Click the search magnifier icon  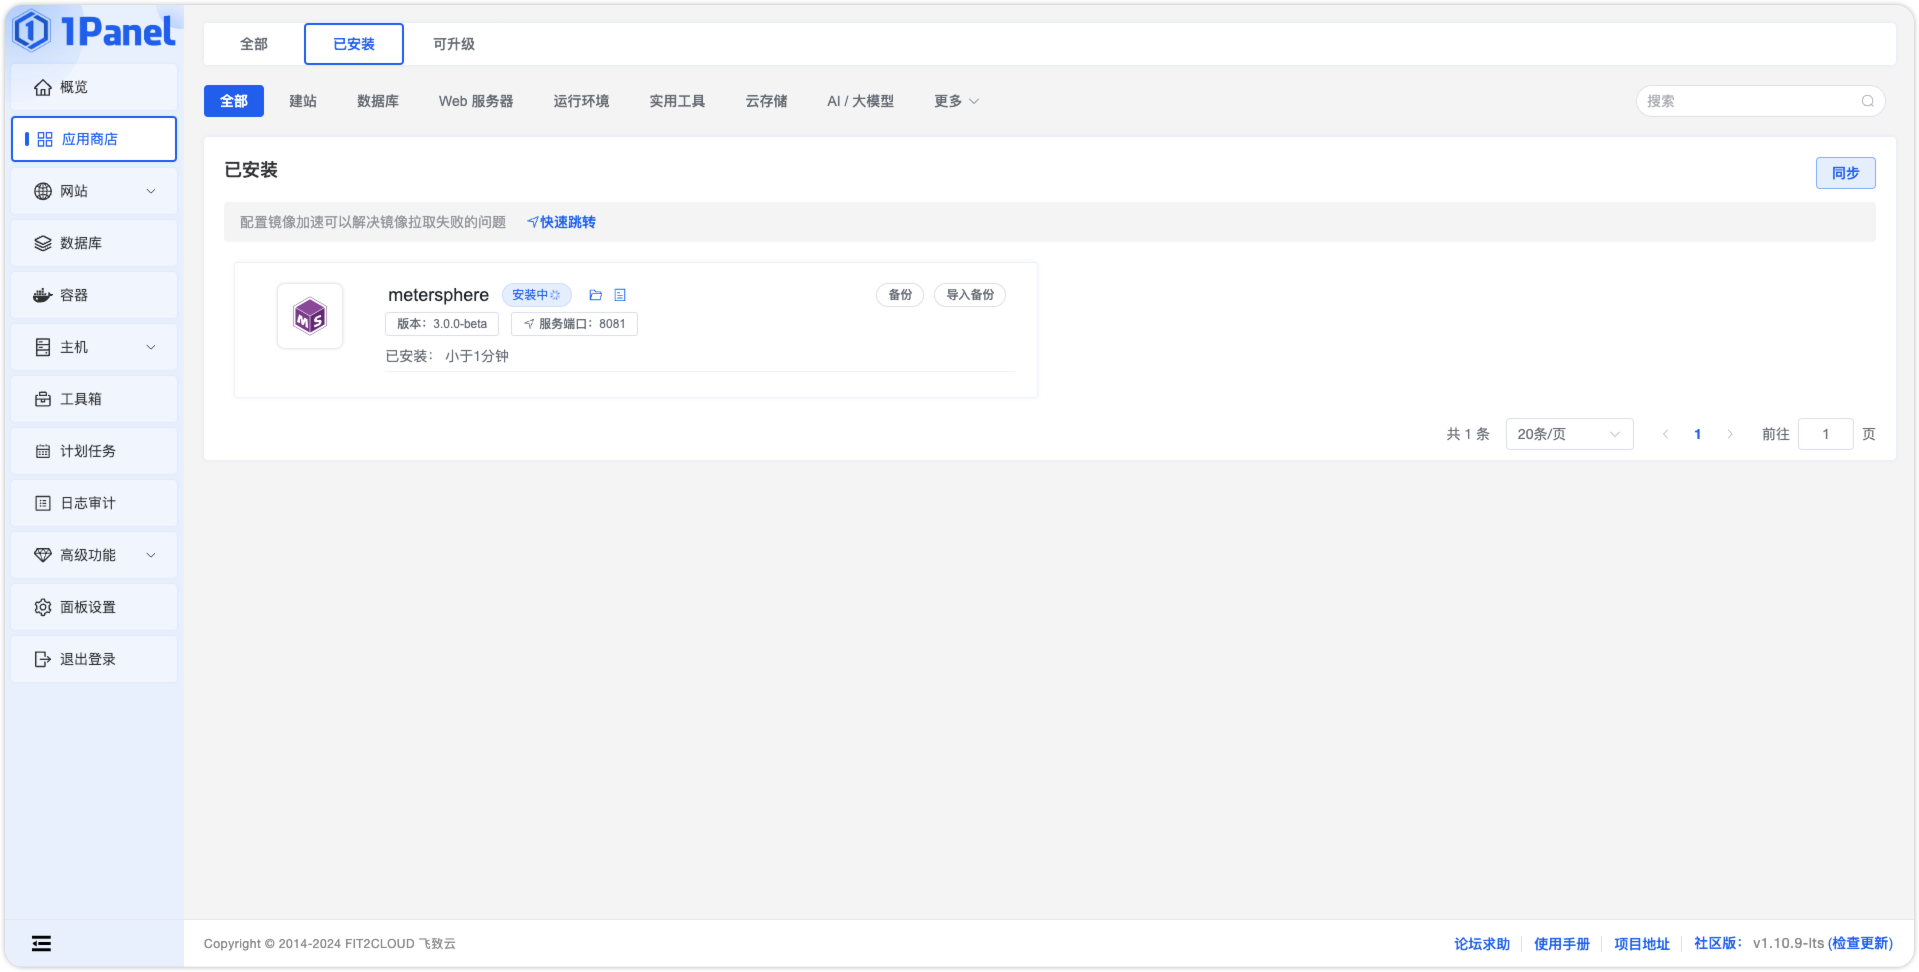(1867, 101)
